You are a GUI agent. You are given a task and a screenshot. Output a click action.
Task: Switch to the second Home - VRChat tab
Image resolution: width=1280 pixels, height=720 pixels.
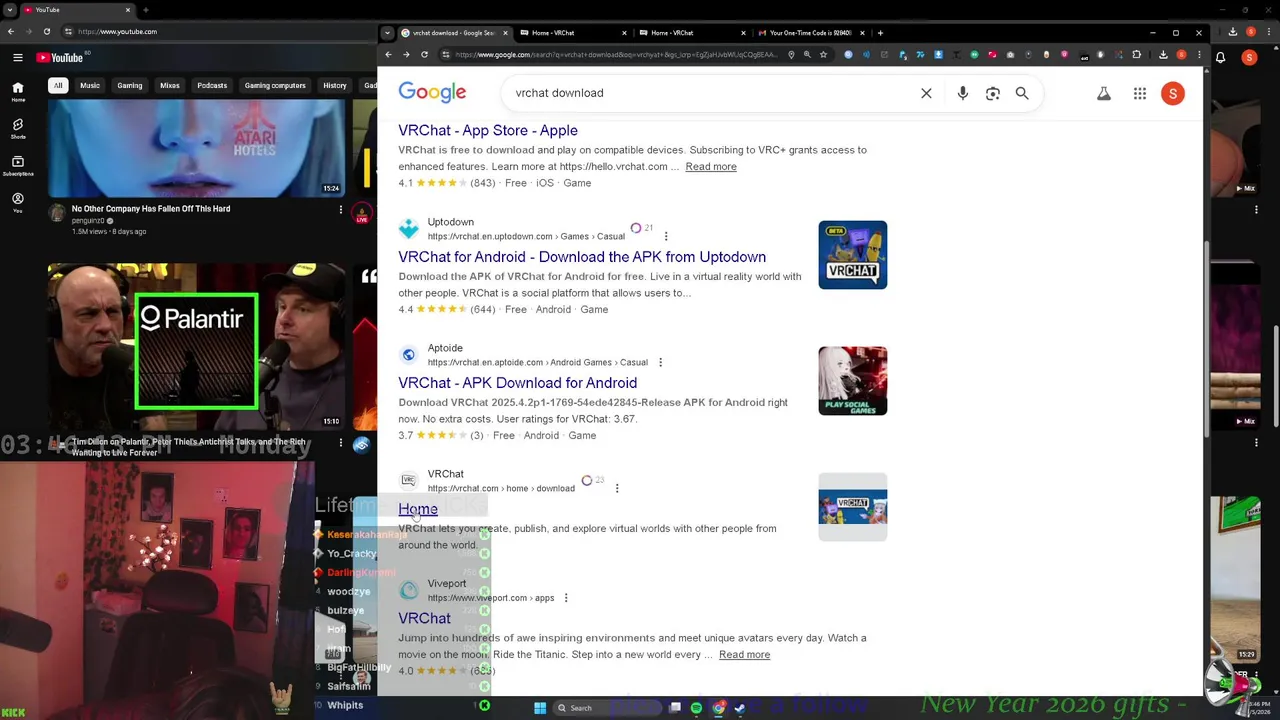tap(693, 33)
